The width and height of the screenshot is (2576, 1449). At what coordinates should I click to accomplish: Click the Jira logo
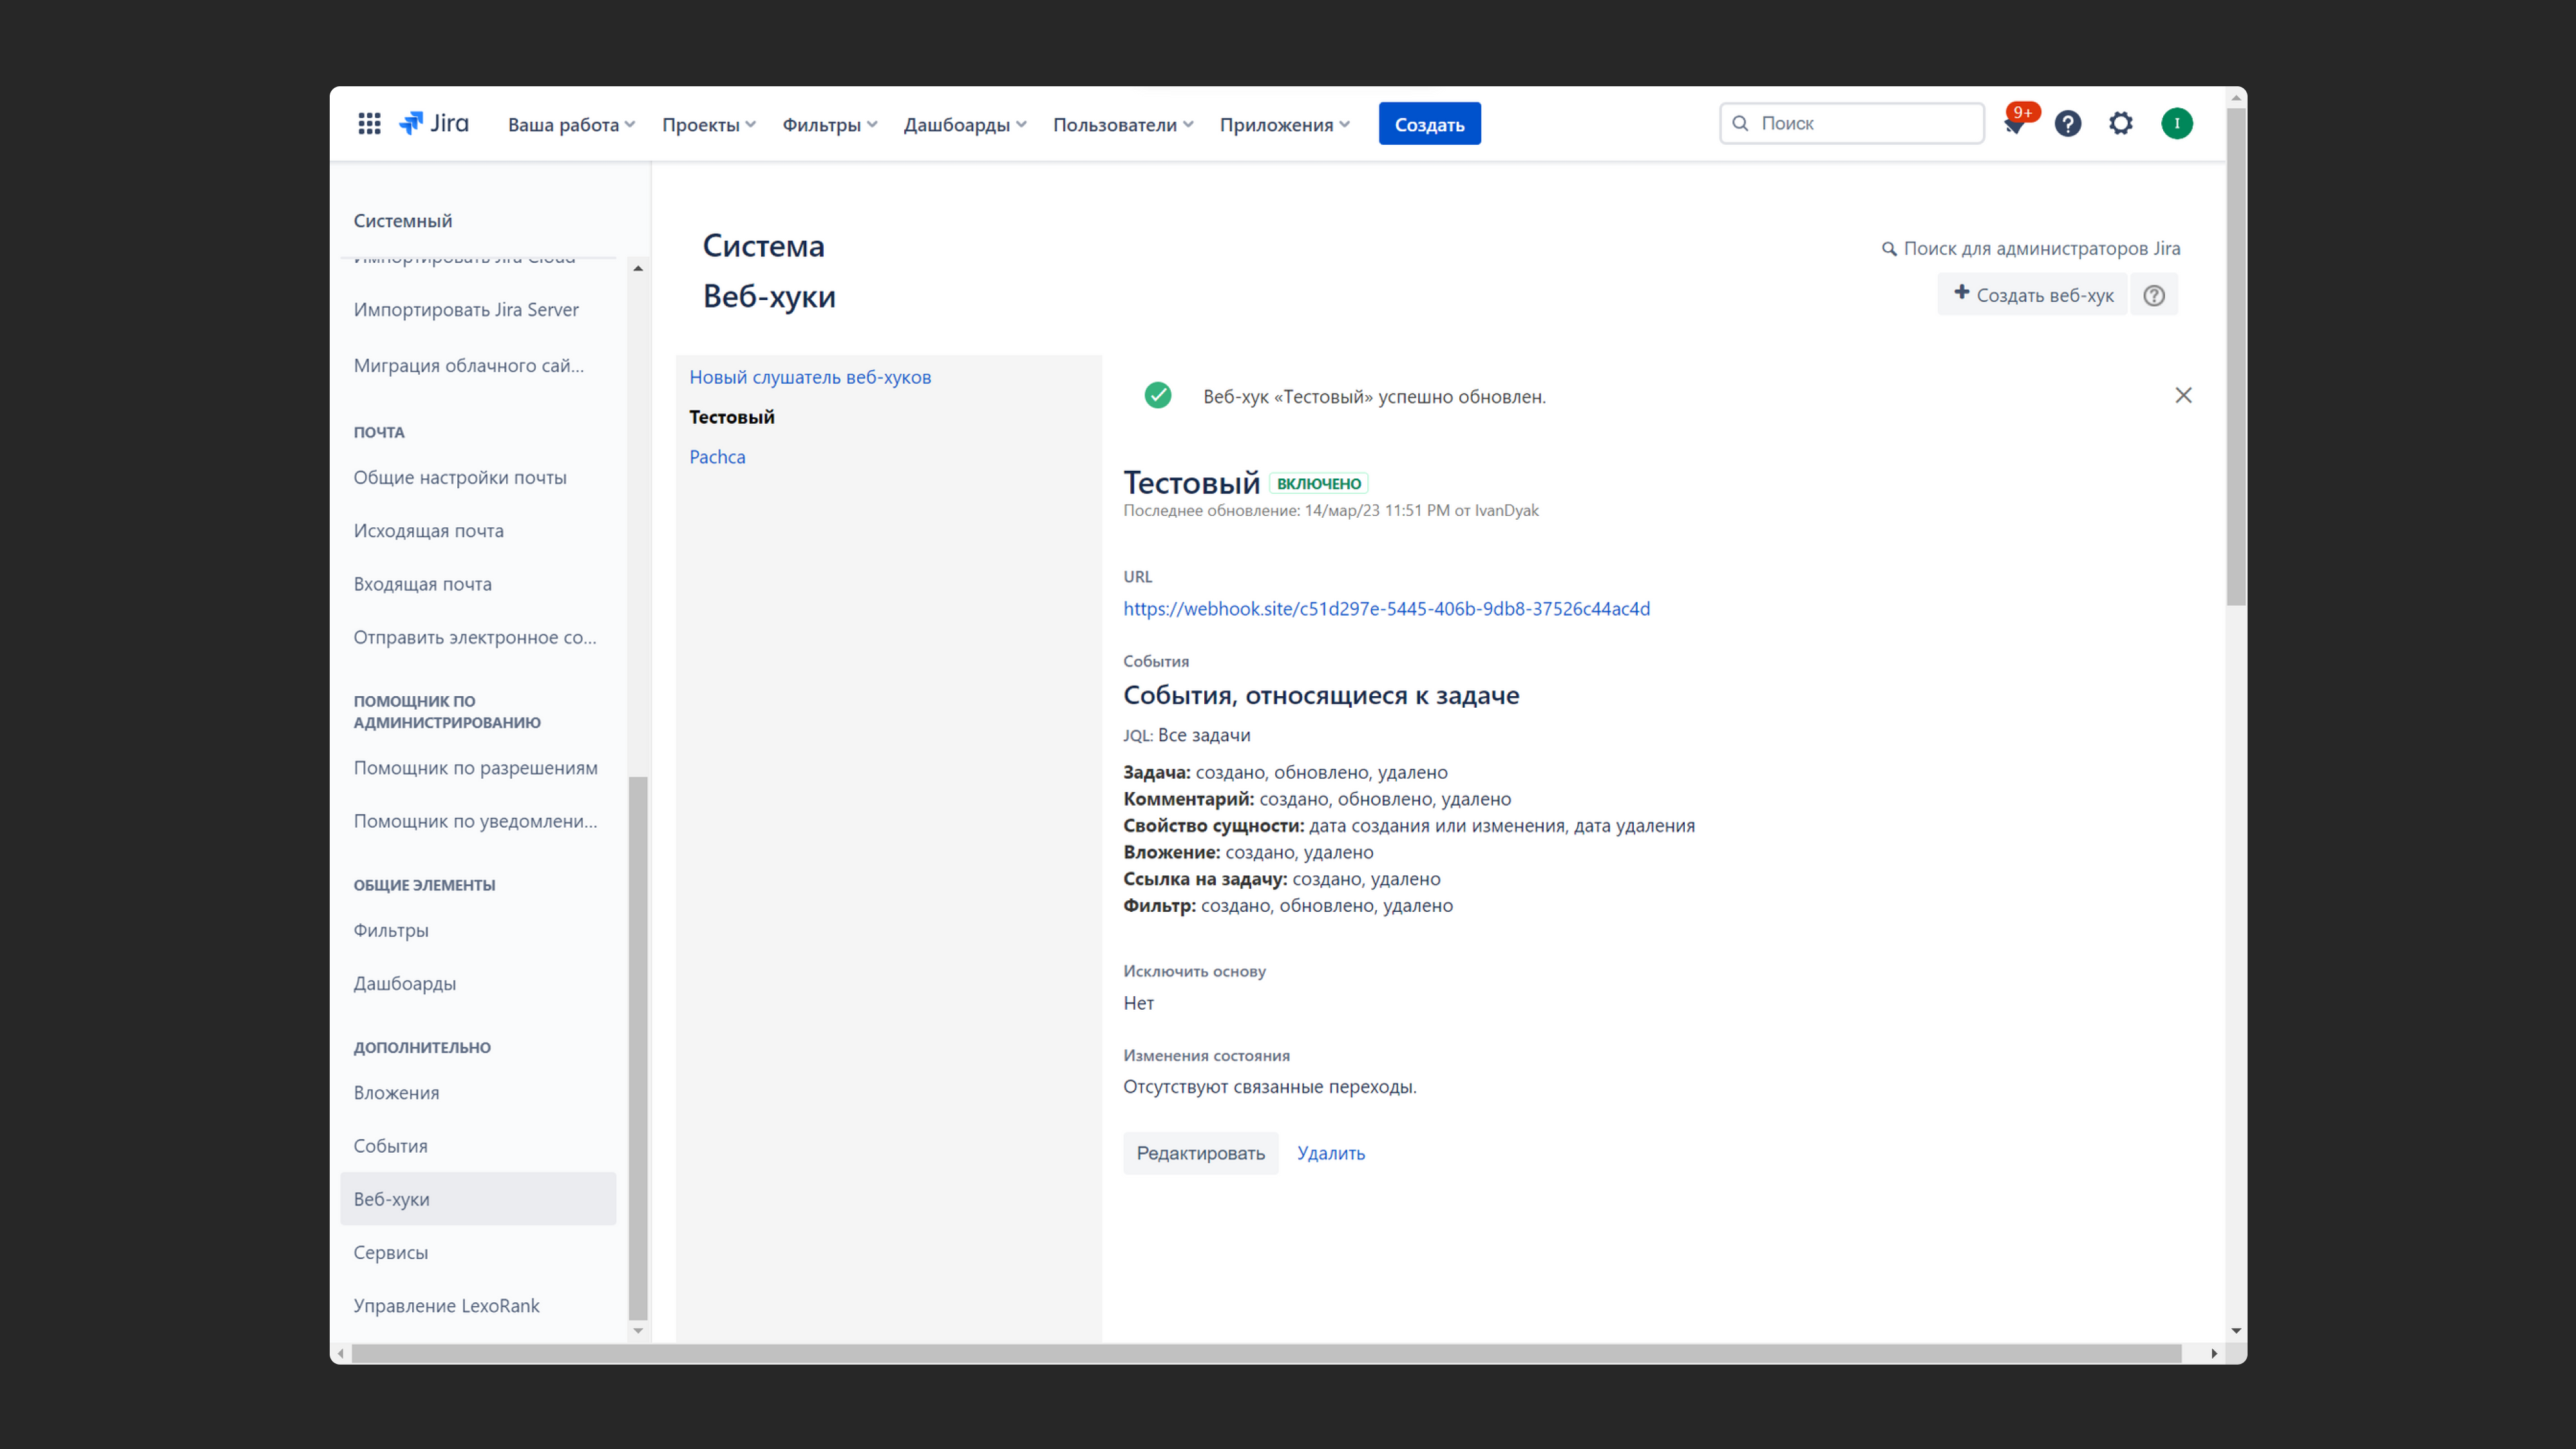tap(434, 123)
